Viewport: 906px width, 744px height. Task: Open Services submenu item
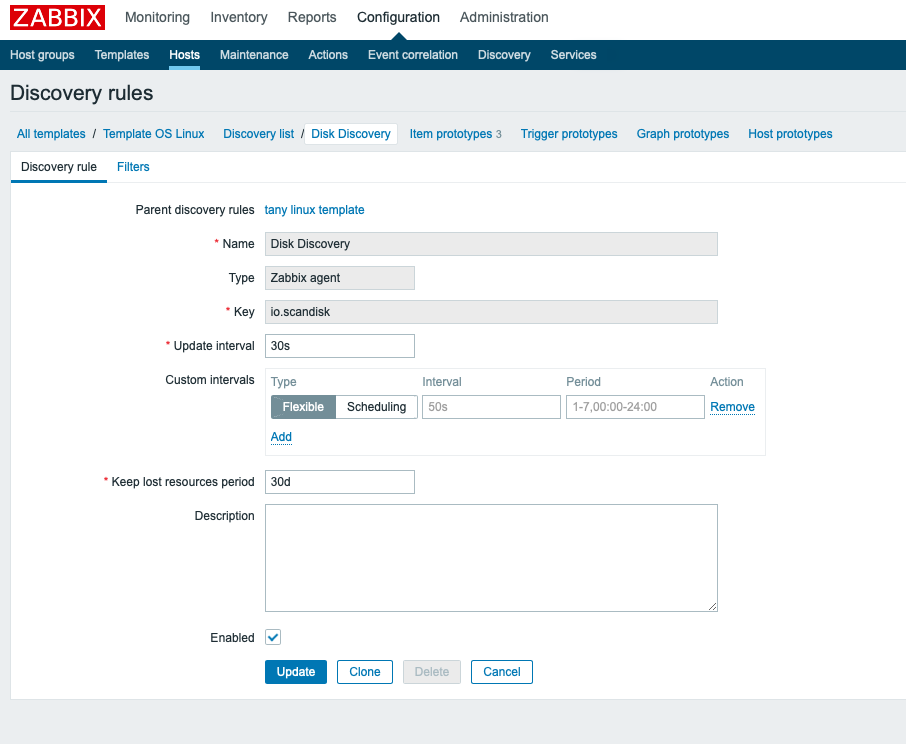(x=573, y=55)
